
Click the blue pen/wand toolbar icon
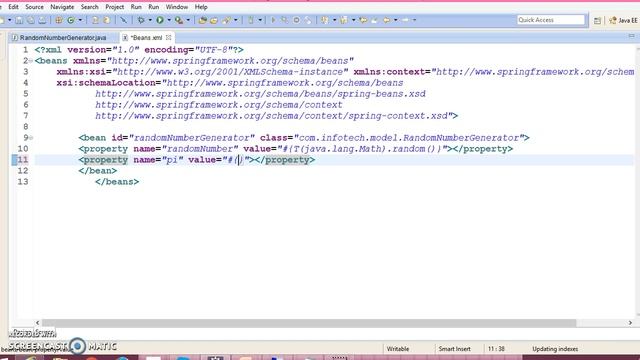coord(124,20)
